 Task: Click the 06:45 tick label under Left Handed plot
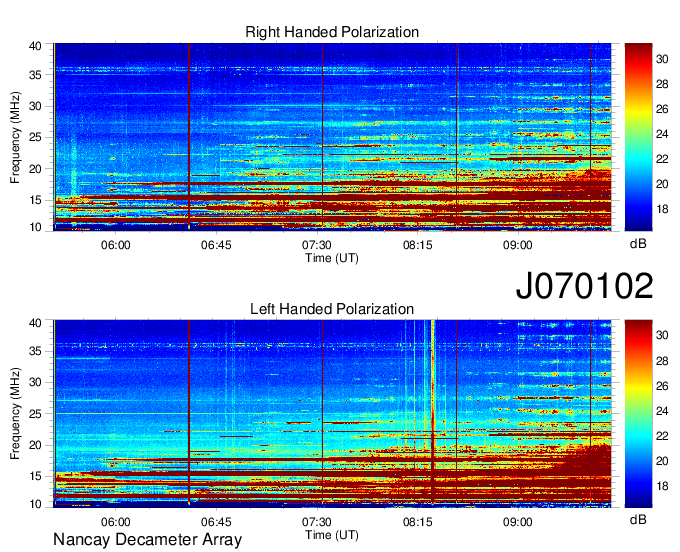pos(216,522)
